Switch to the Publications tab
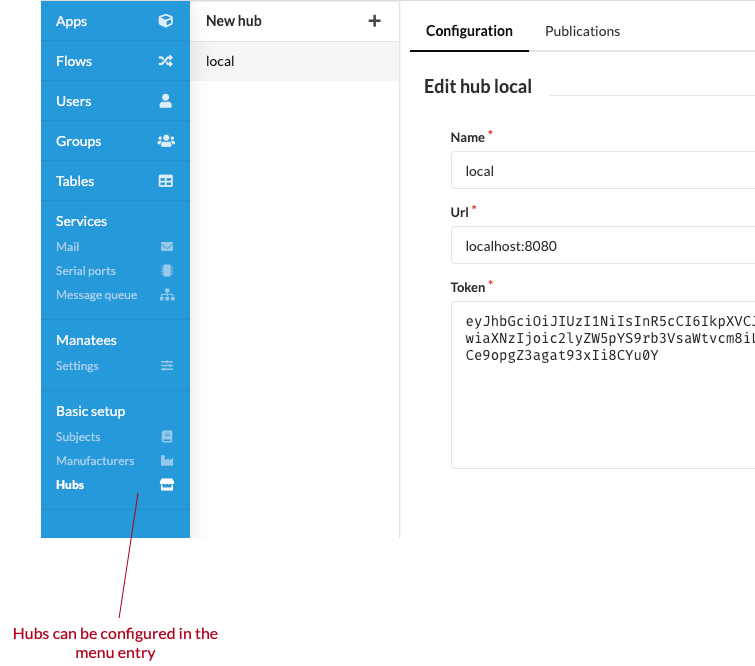 pyautogui.click(x=583, y=31)
